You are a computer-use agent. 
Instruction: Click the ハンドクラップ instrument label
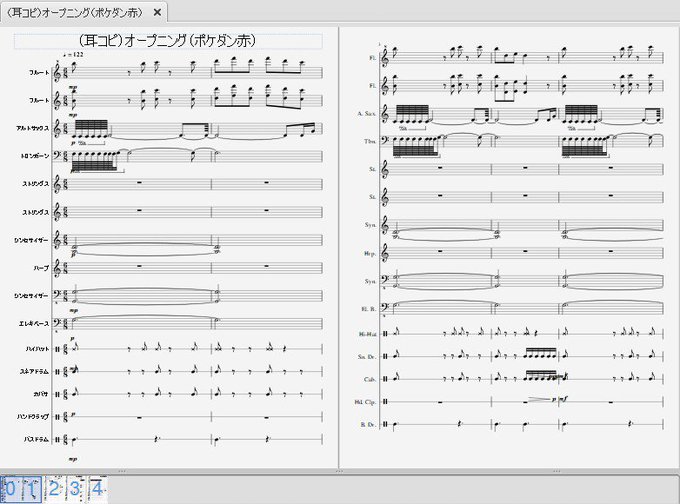pyautogui.click(x=33, y=417)
